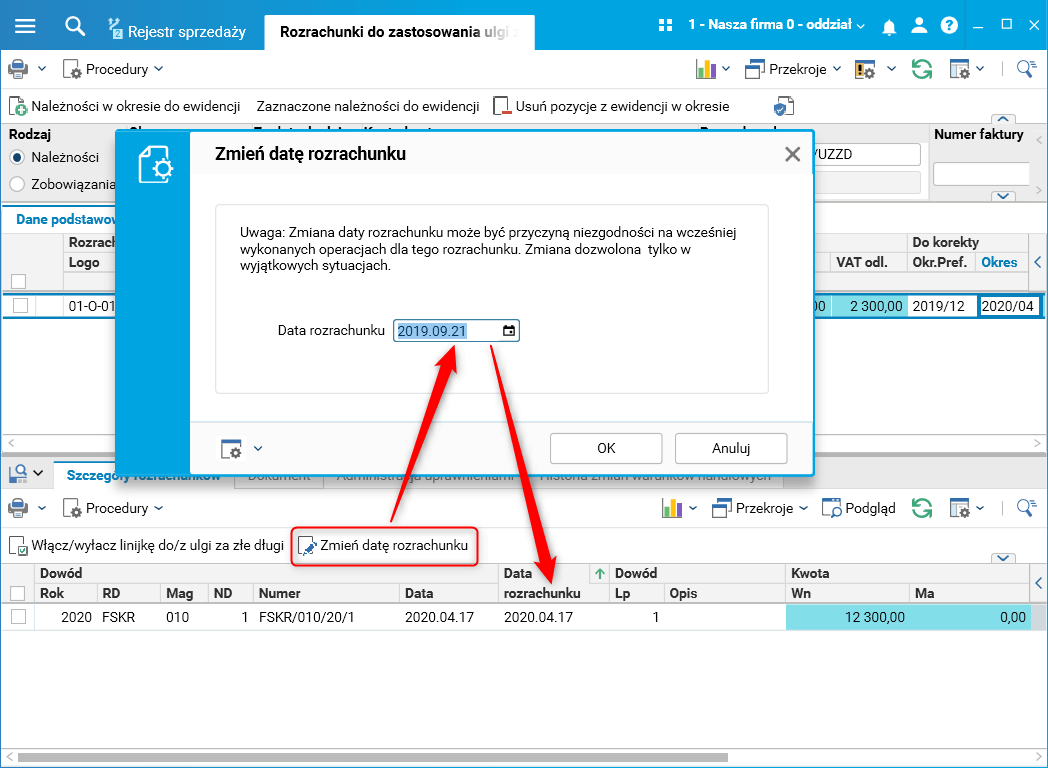Switch to the Rejestr sprzedaży tab
Image resolution: width=1048 pixels, height=768 pixels.
[x=177, y=31]
